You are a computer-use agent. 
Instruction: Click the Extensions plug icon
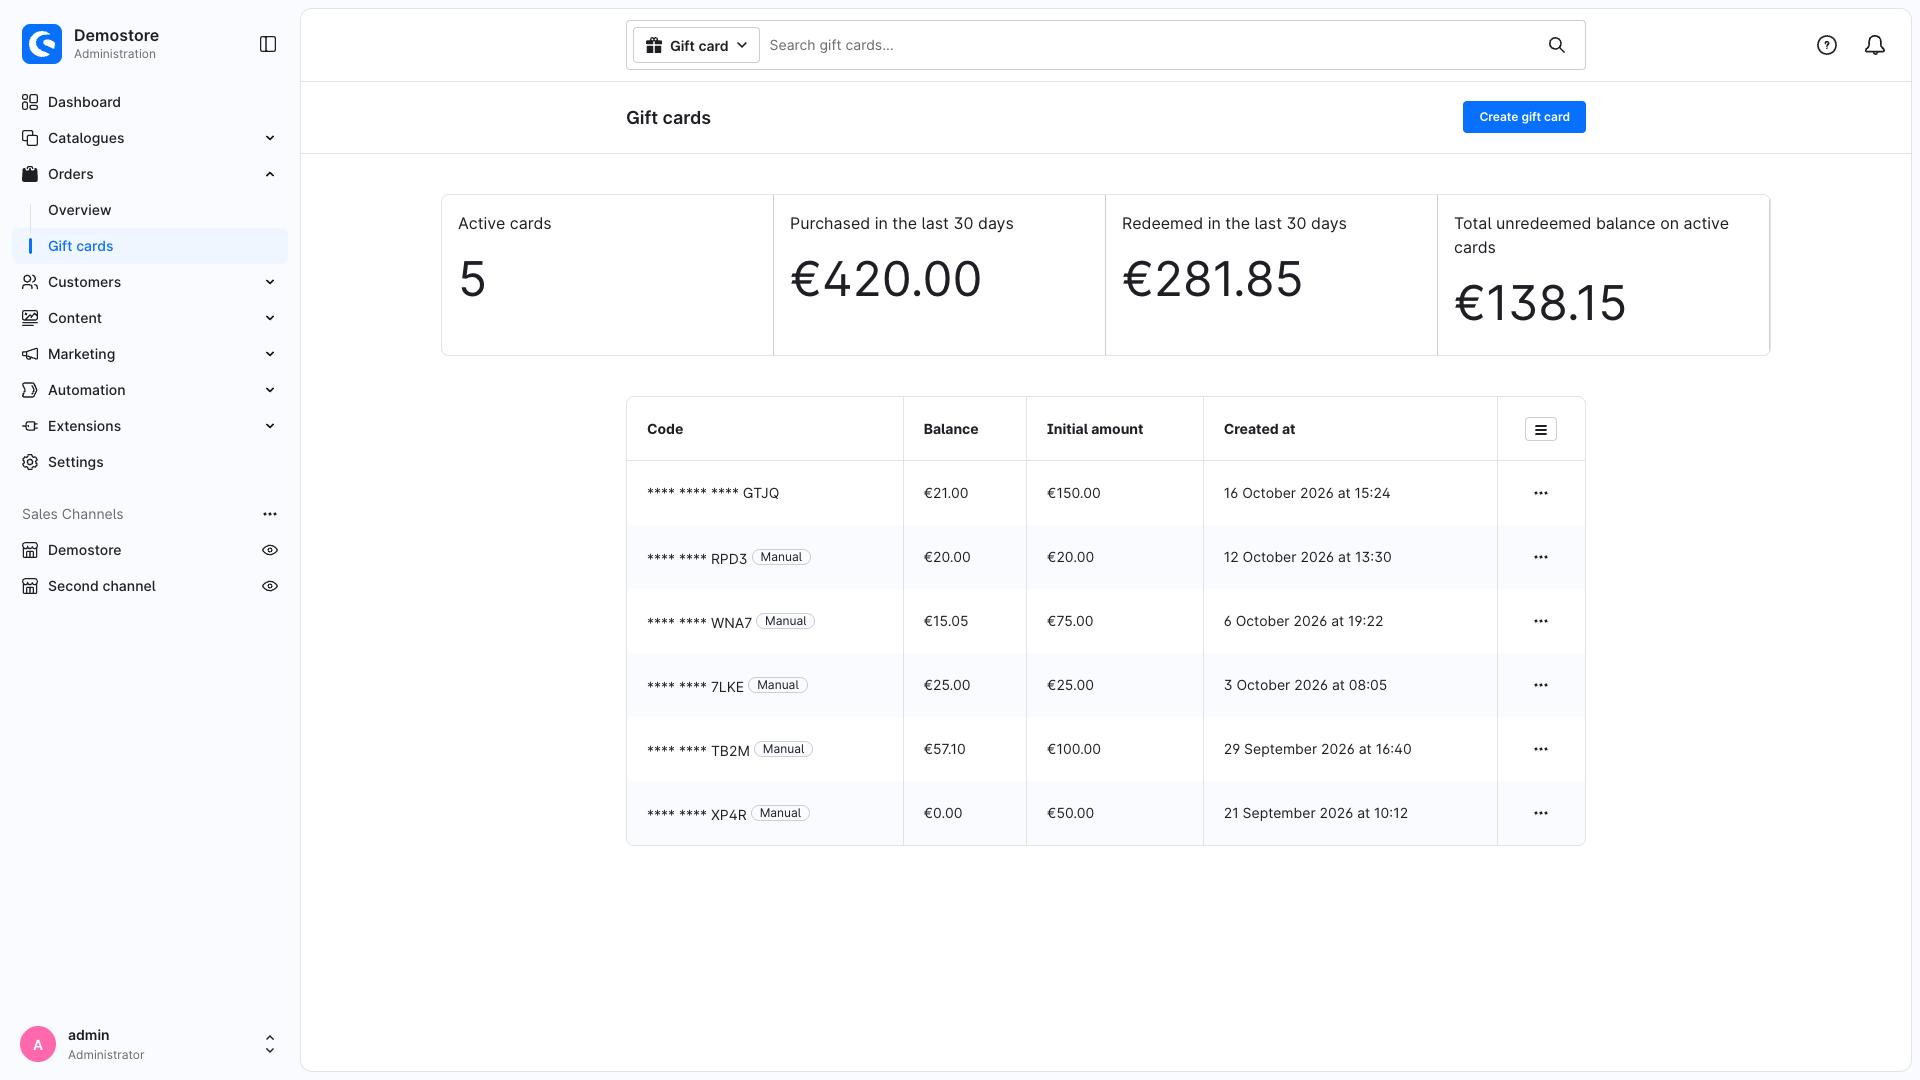30,426
